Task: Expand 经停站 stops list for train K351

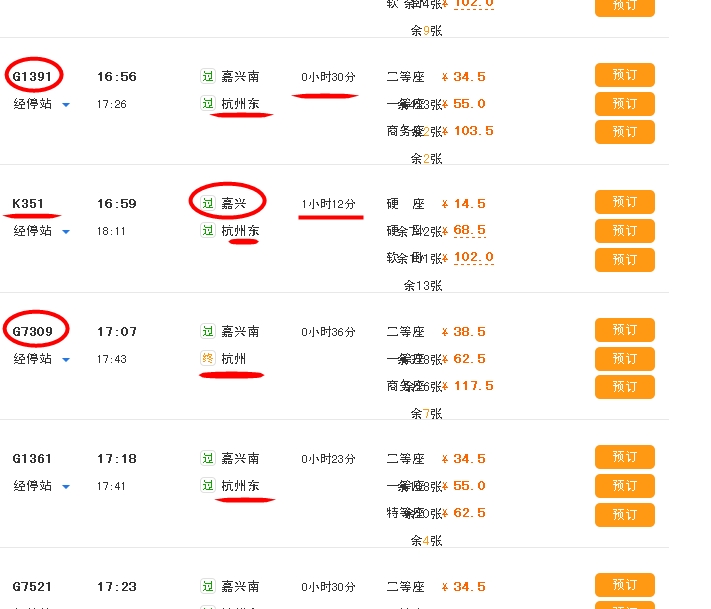Action: pos(42,231)
